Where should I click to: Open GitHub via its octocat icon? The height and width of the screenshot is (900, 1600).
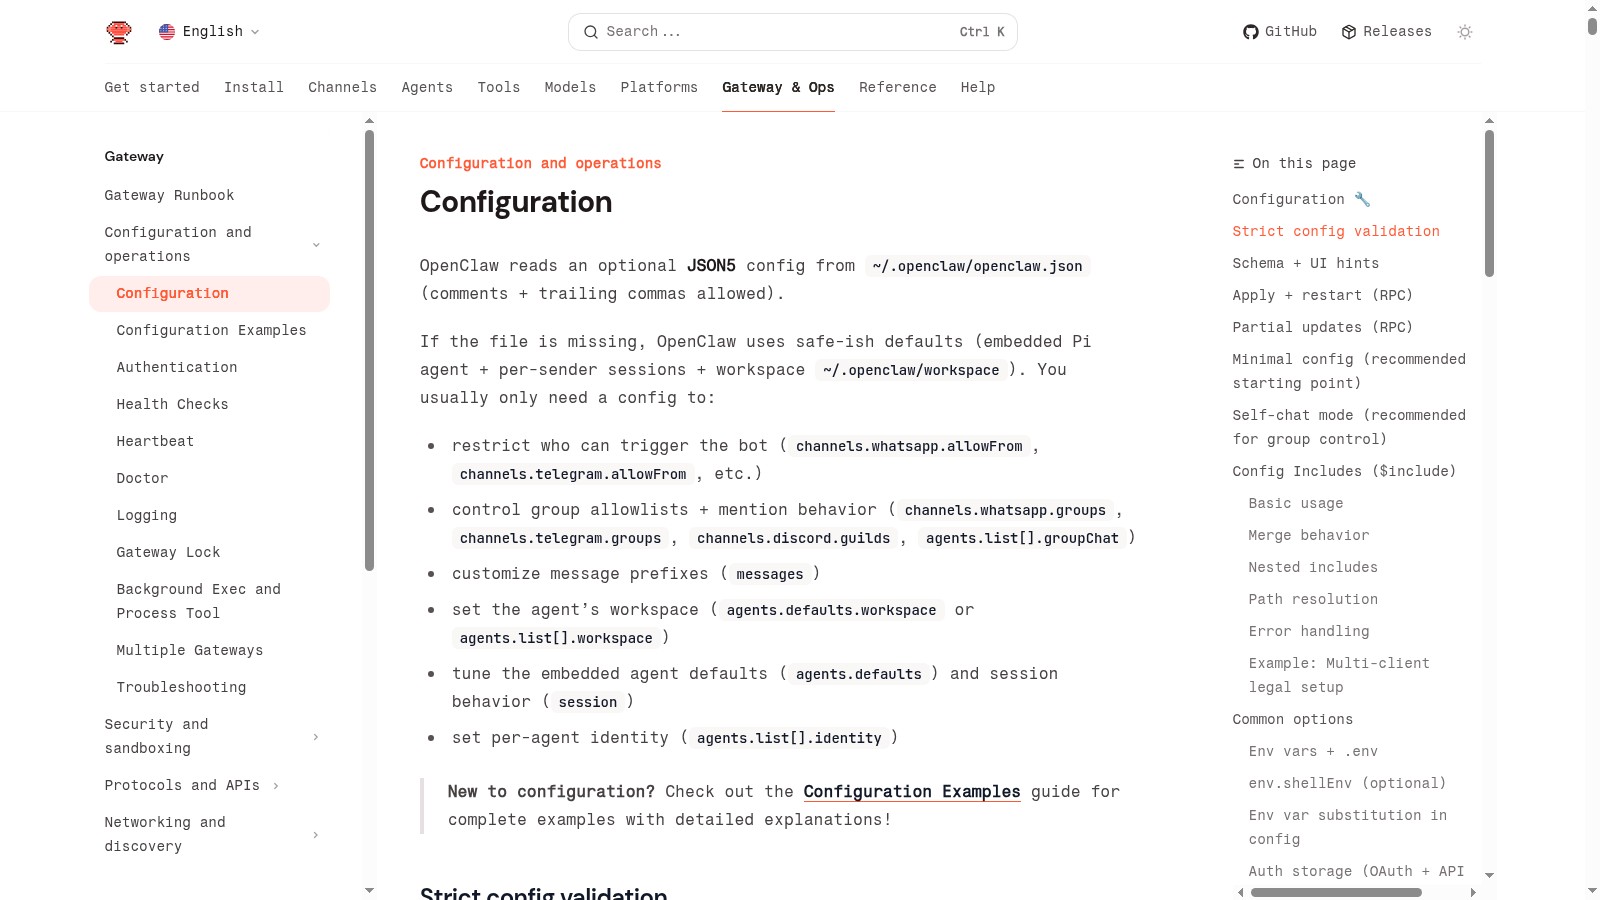pos(1250,32)
